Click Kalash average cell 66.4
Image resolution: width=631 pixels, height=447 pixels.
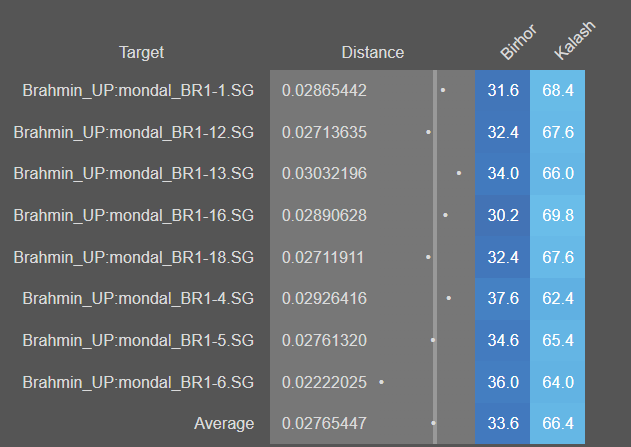pyautogui.click(x=558, y=423)
